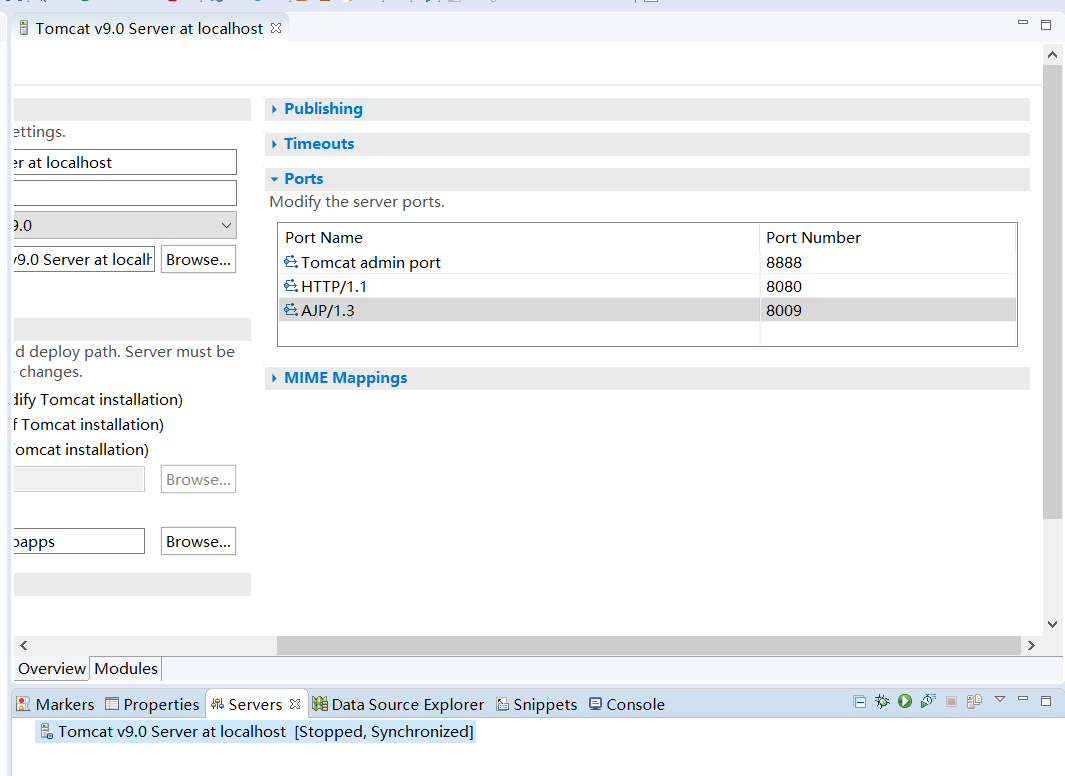This screenshot has height=776, width=1065.
Task: Click the empty host name field
Action: click(125, 193)
